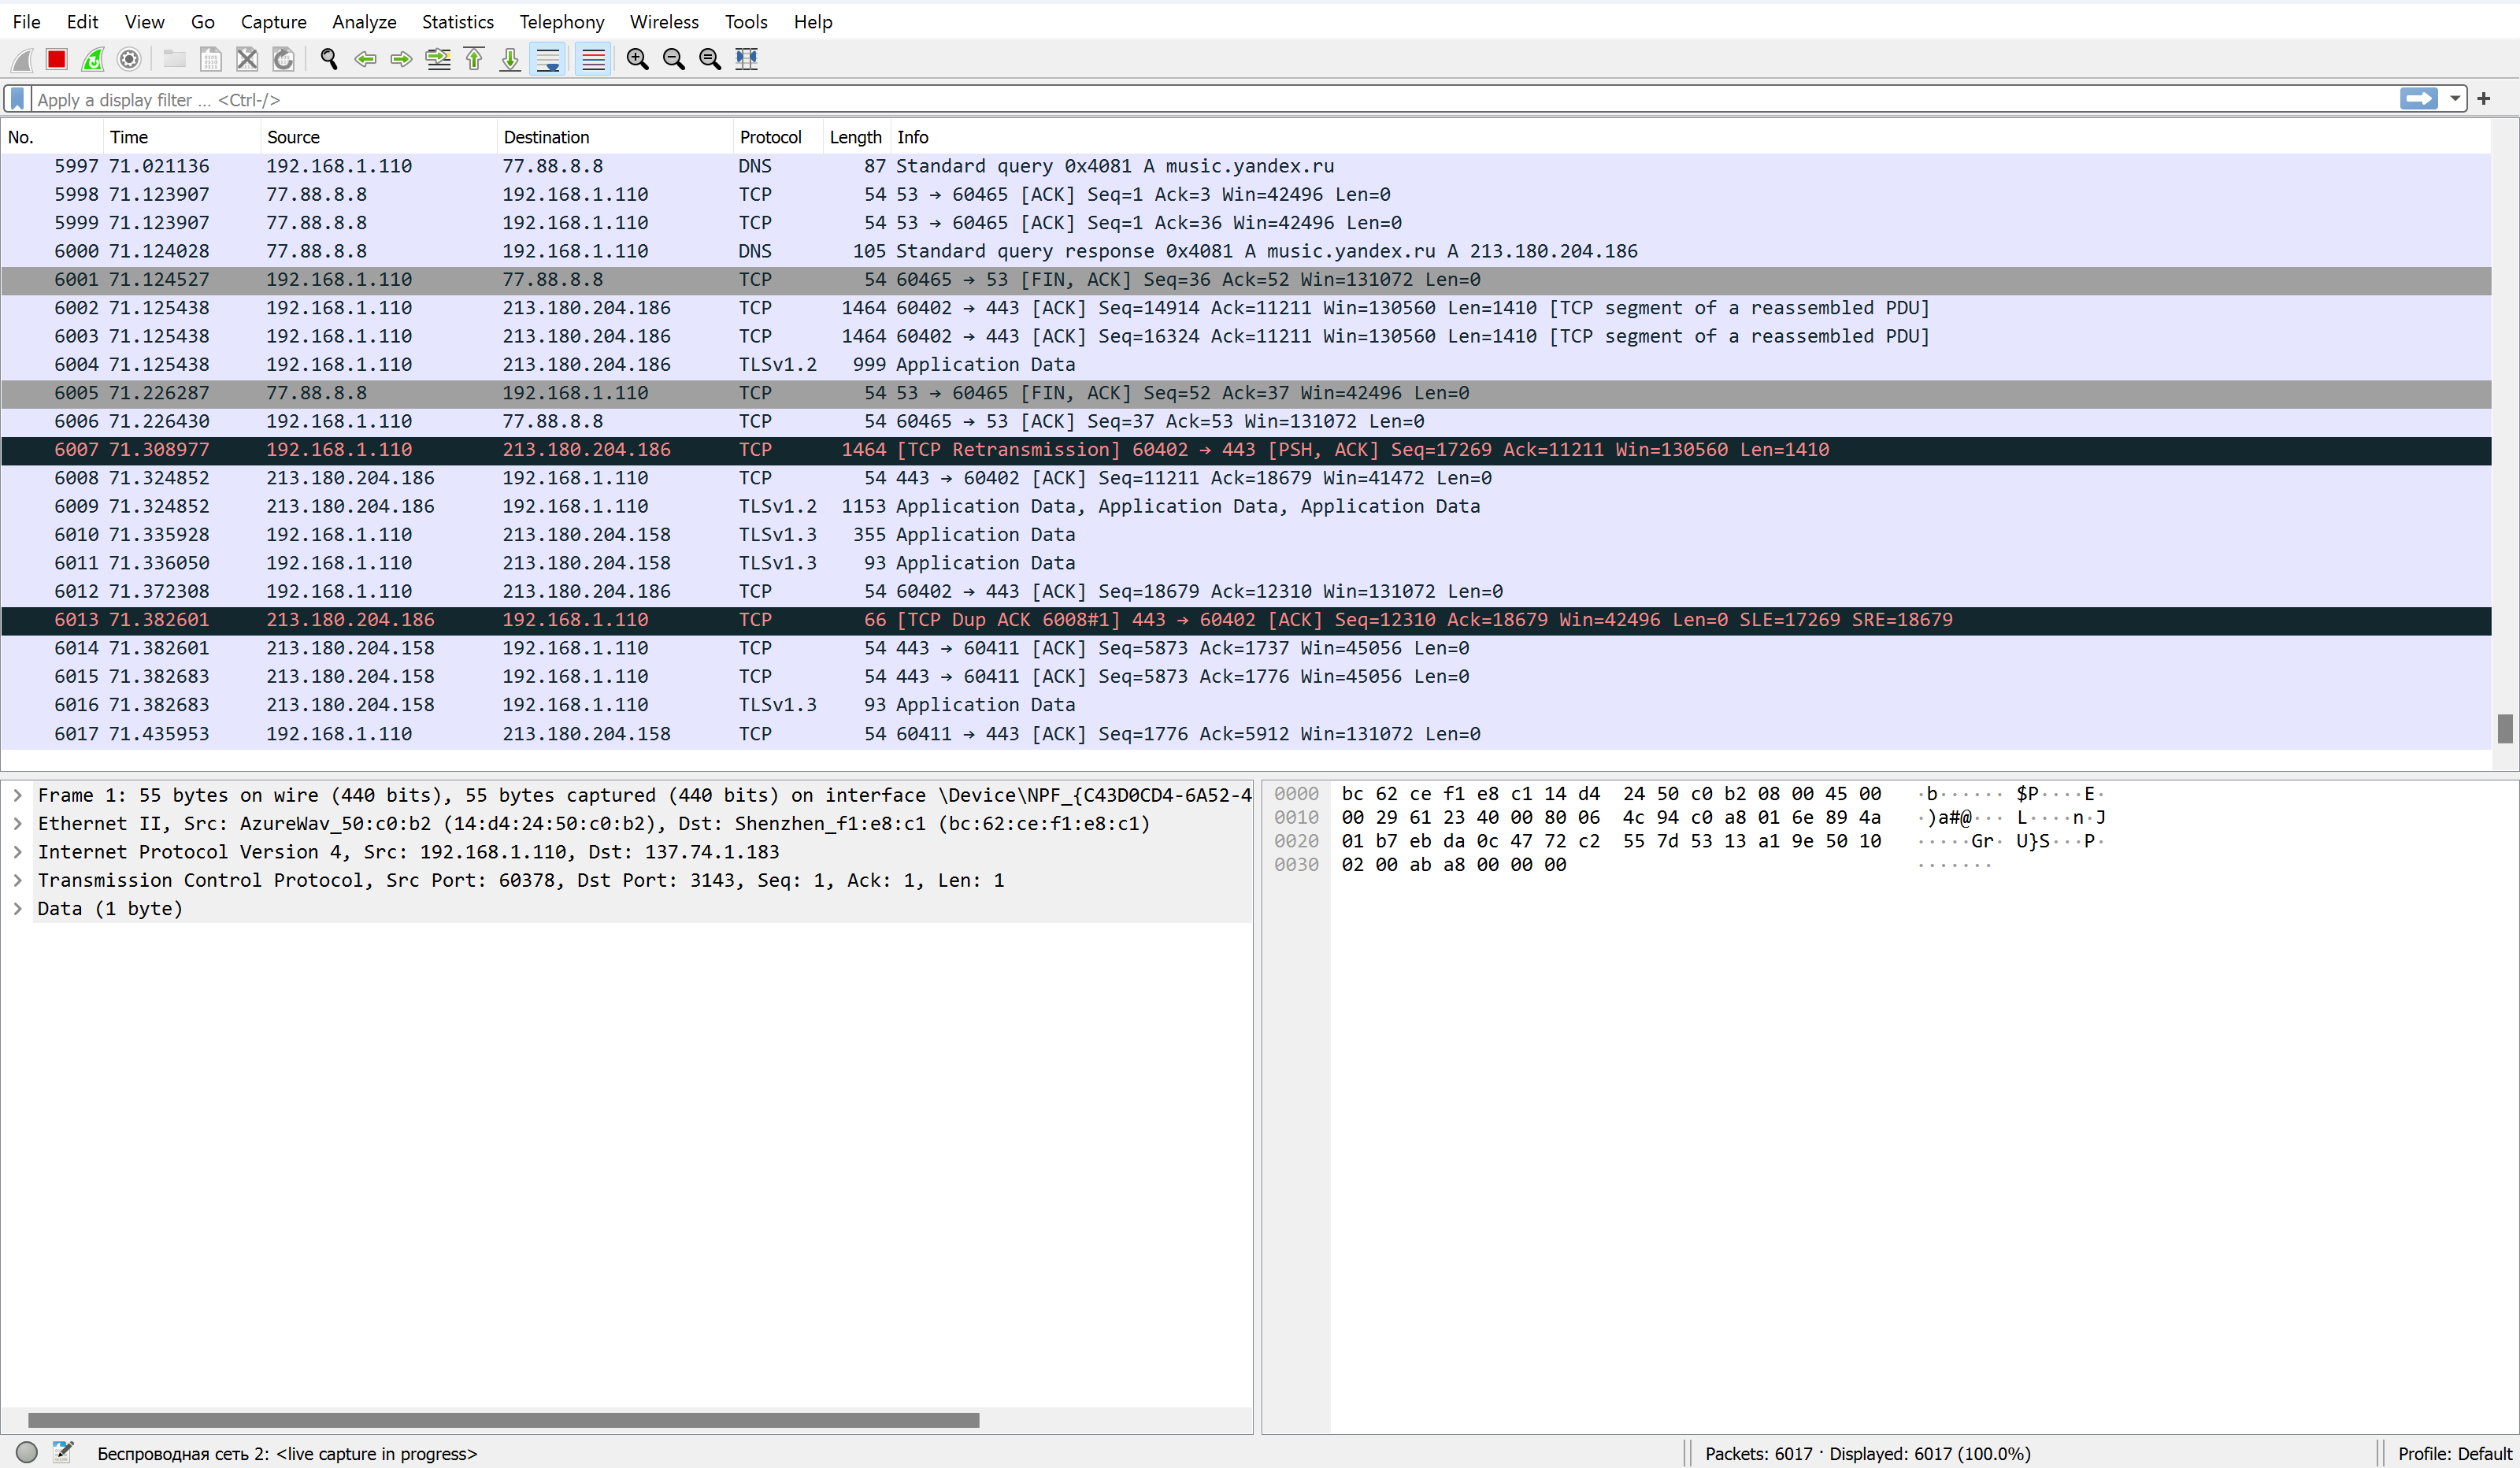The image size is (2520, 1468).
Task: Click the Reload capture file icon
Action: [x=284, y=59]
